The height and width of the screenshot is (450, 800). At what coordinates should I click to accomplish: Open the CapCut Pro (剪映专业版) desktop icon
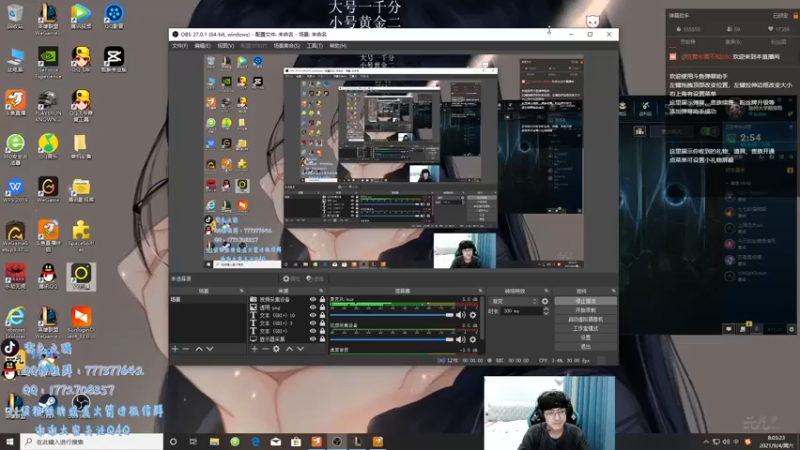114,59
